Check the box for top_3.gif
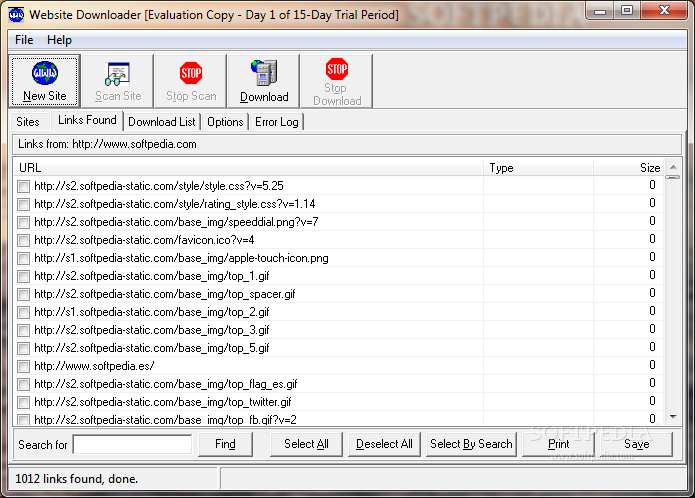Image resolution: width=695 pixels, height=498 pixels. tap(23, 331)
